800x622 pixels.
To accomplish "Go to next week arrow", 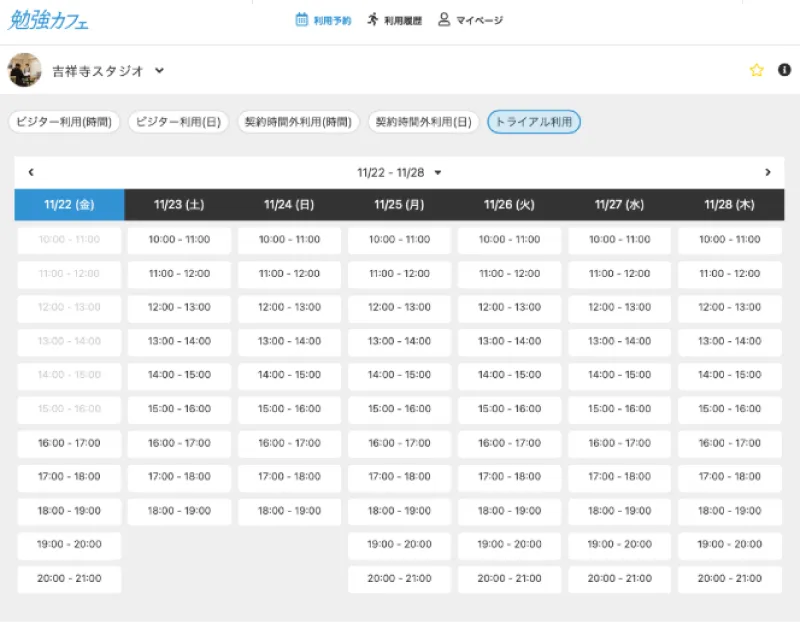I will (767, 172).
